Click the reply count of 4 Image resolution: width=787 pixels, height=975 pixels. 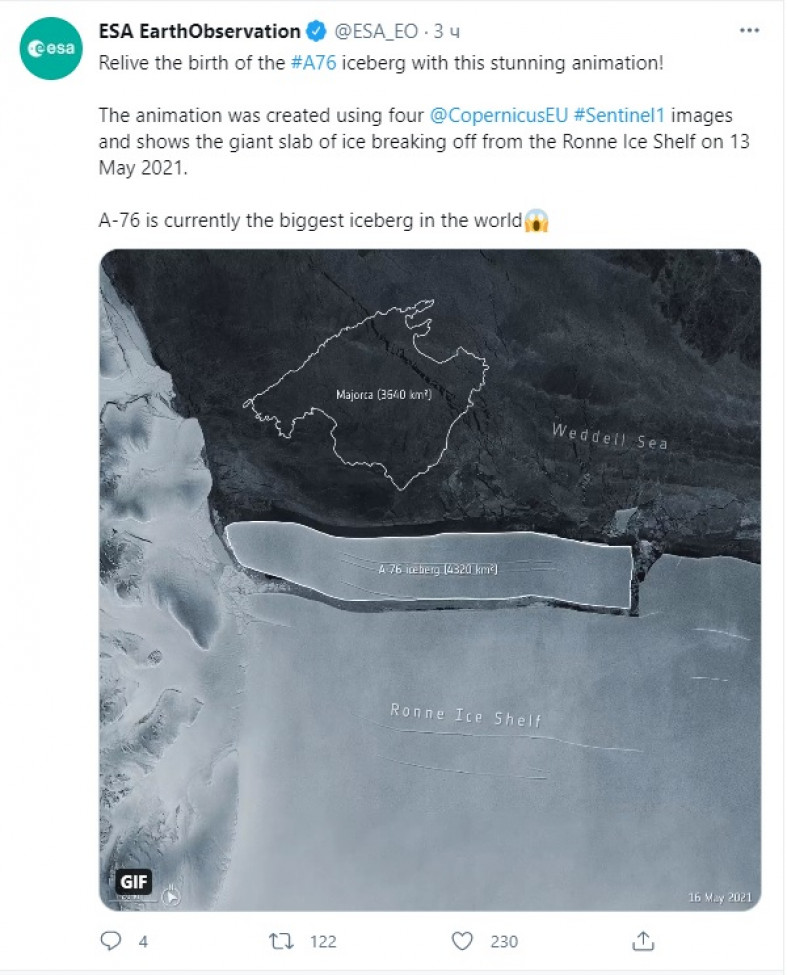pos(143,941)
